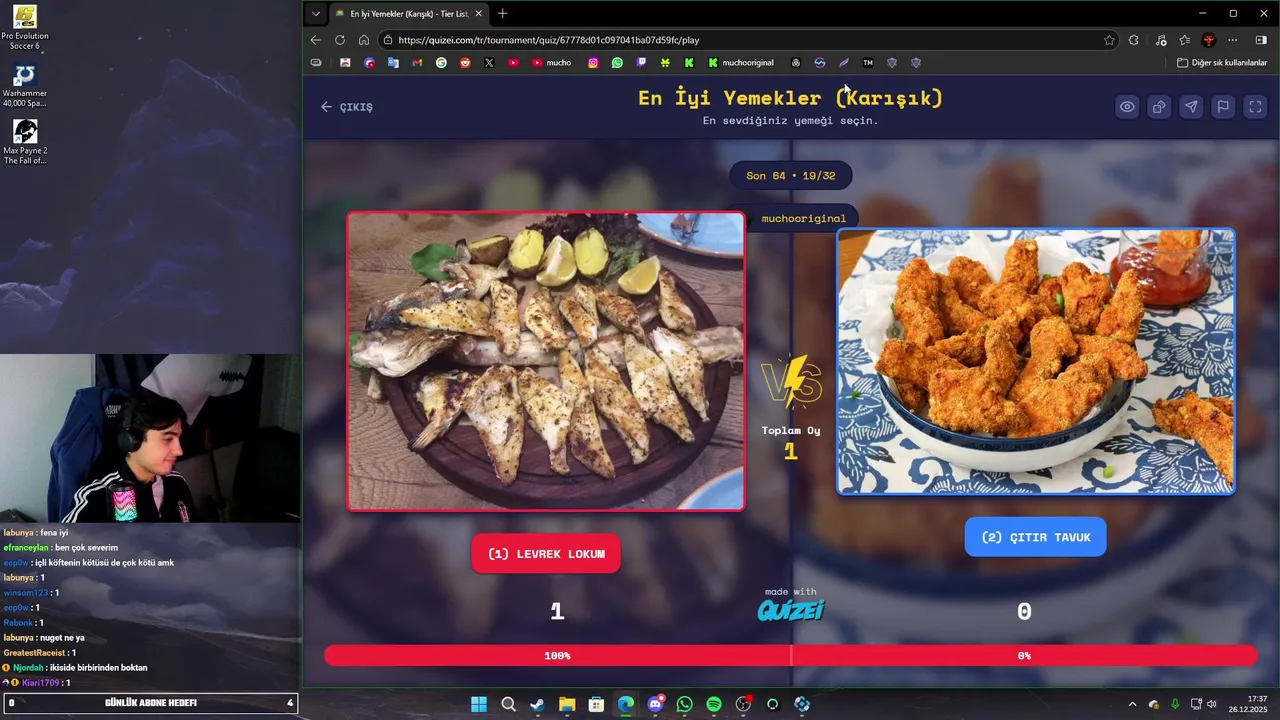Open the 'muchooriginal' Kick bookmark
The image size is (1280, 720).
click(741, 63)
